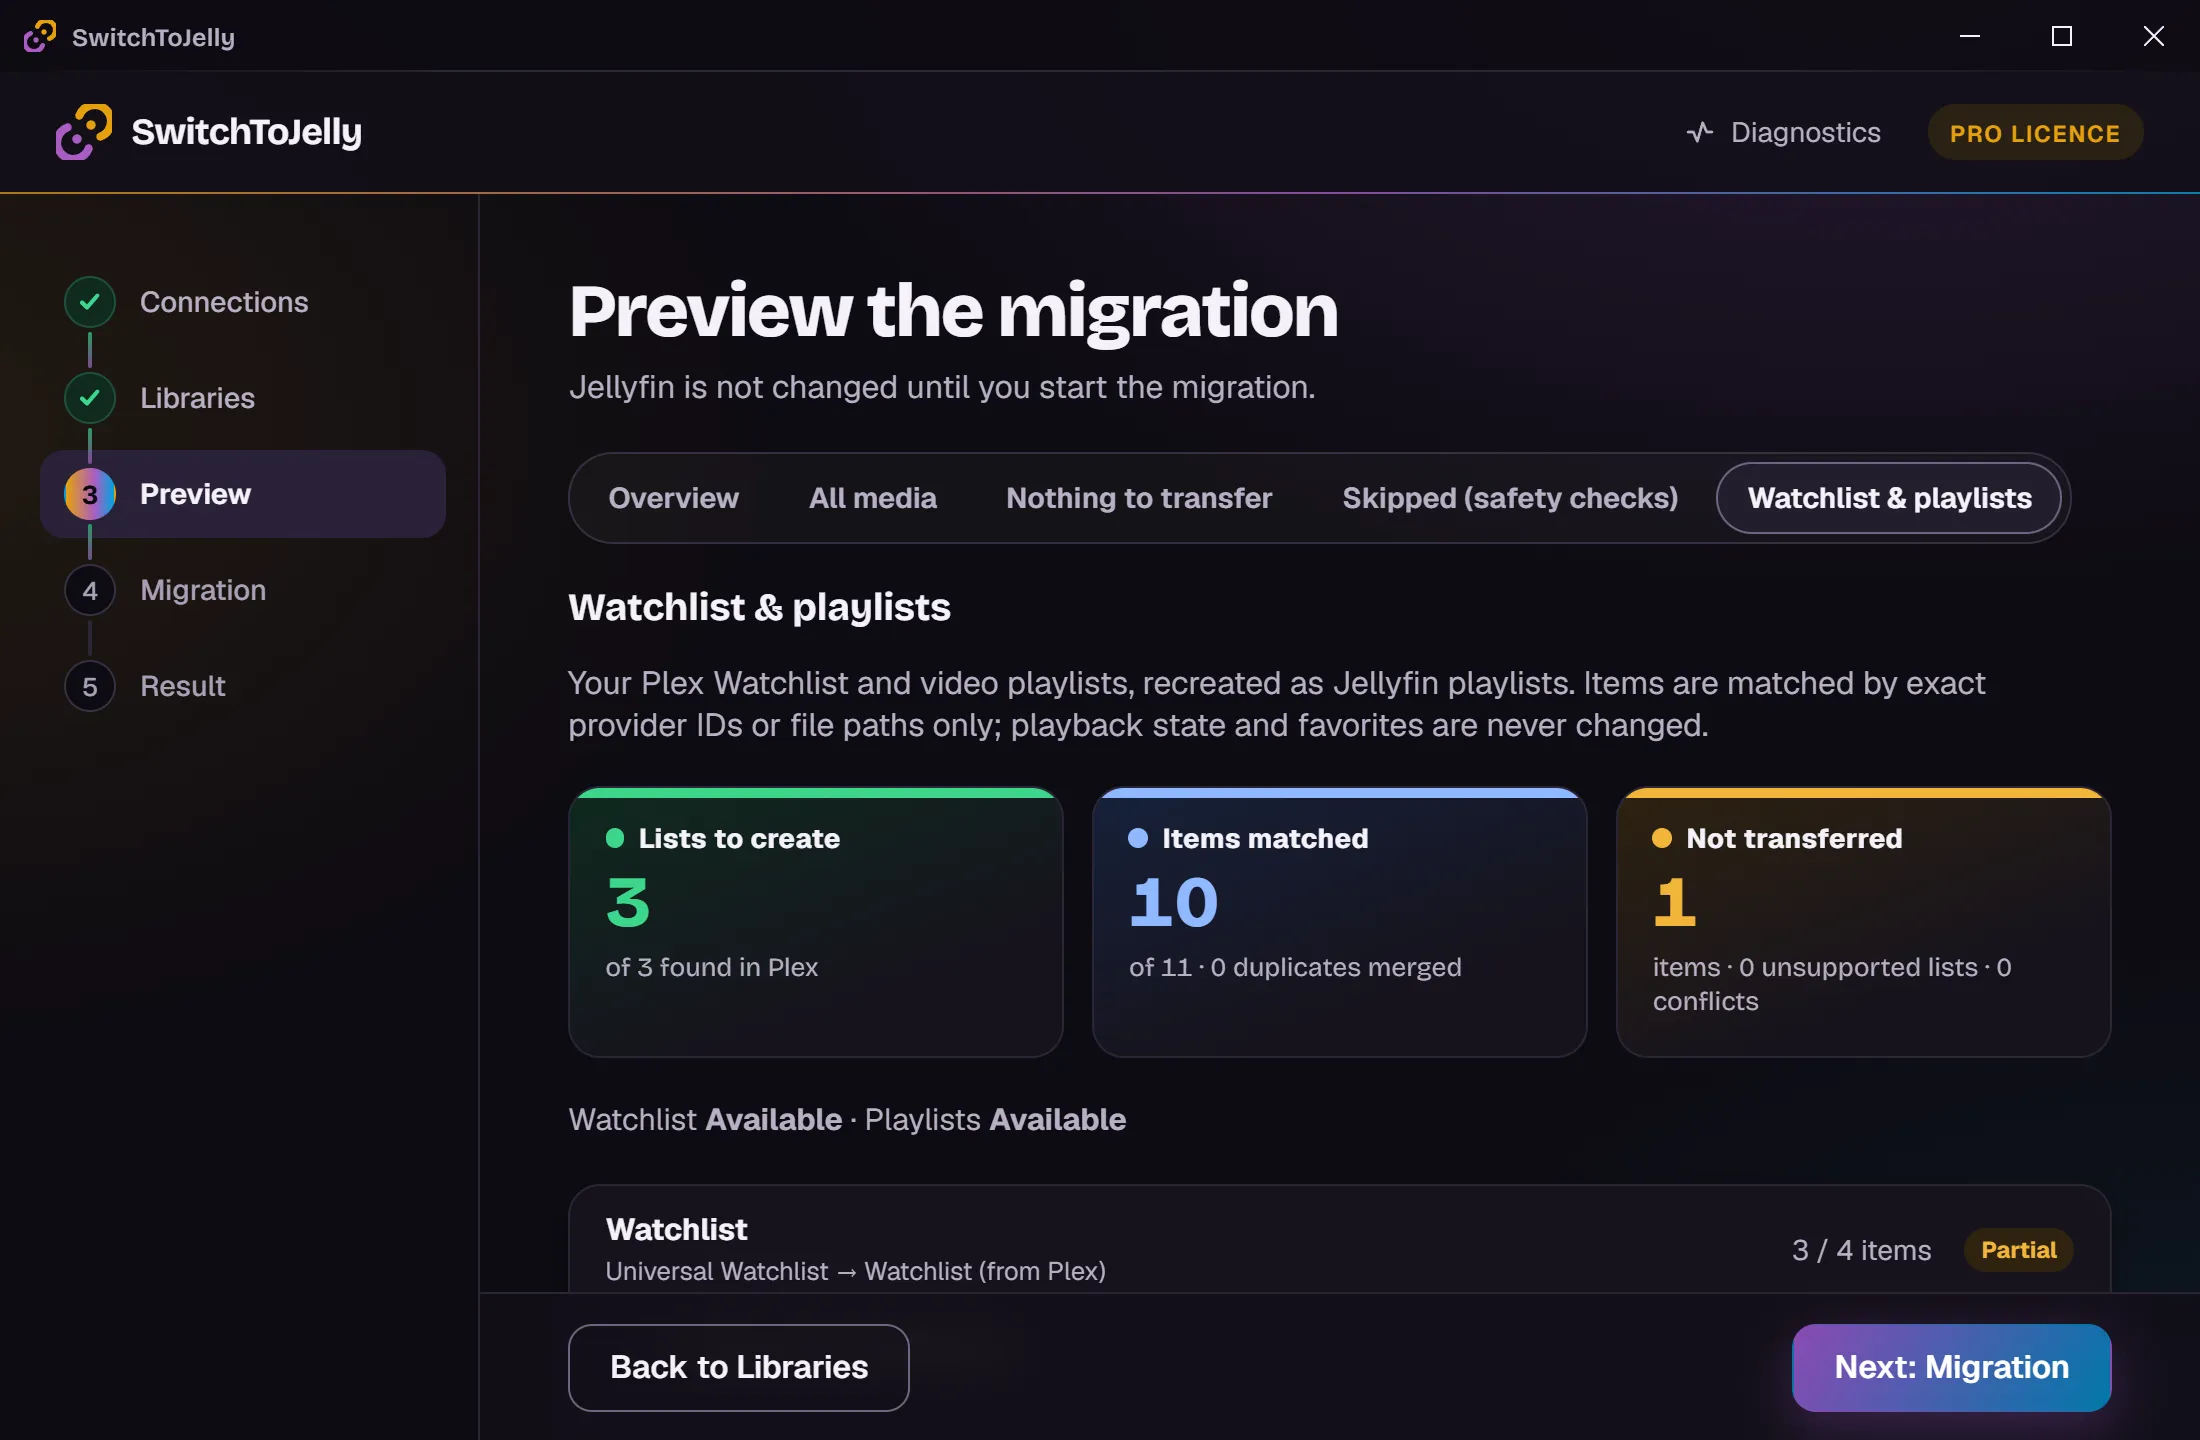The width and height of the screenshot is (2200, 1440).
Task: Click 'of 11 · 0 duplicates merged' text
Action: pos(1295,967)
